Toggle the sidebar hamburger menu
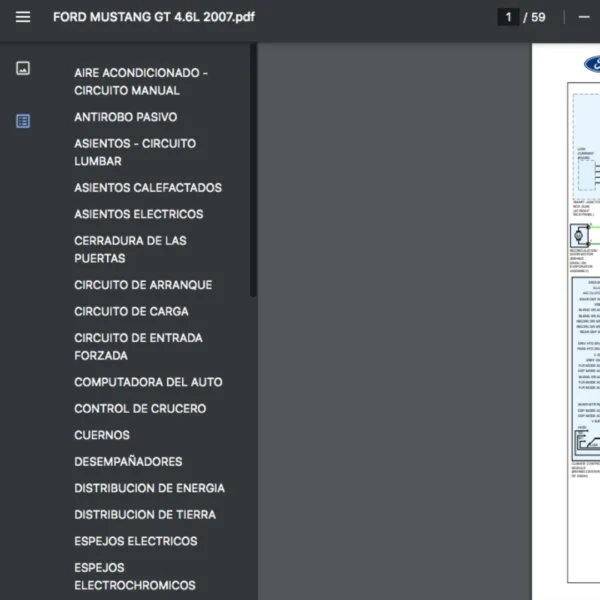This screenshot has height=600, width=600. tap(23, 17)
